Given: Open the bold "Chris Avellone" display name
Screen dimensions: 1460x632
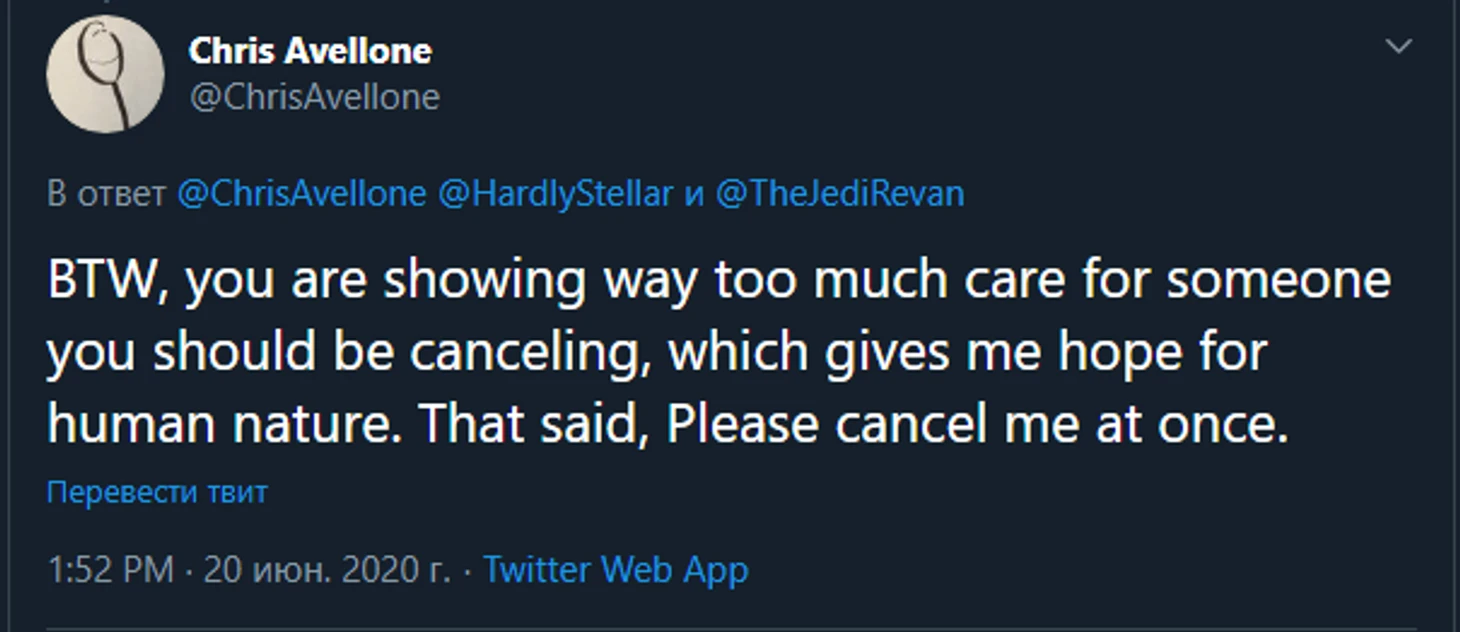Looking at the screenshot, I should (x=310, y=51).
